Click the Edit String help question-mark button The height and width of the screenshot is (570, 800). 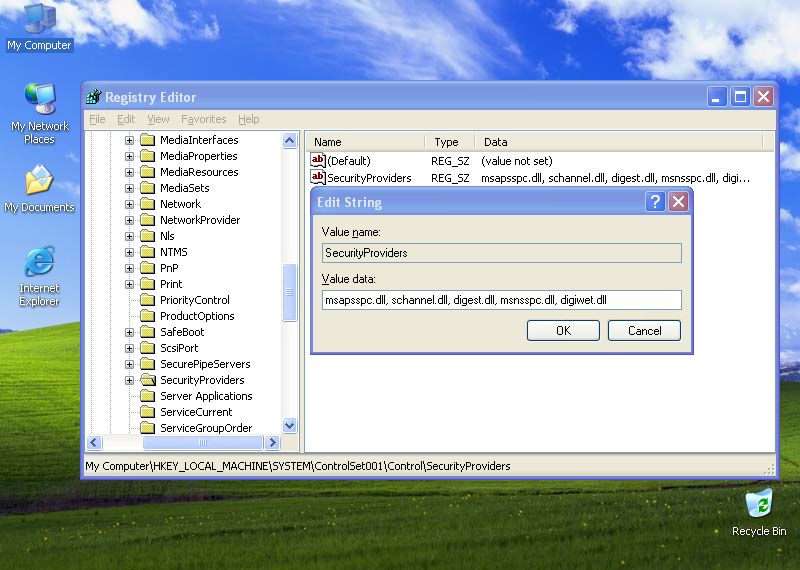pos(655,202)
